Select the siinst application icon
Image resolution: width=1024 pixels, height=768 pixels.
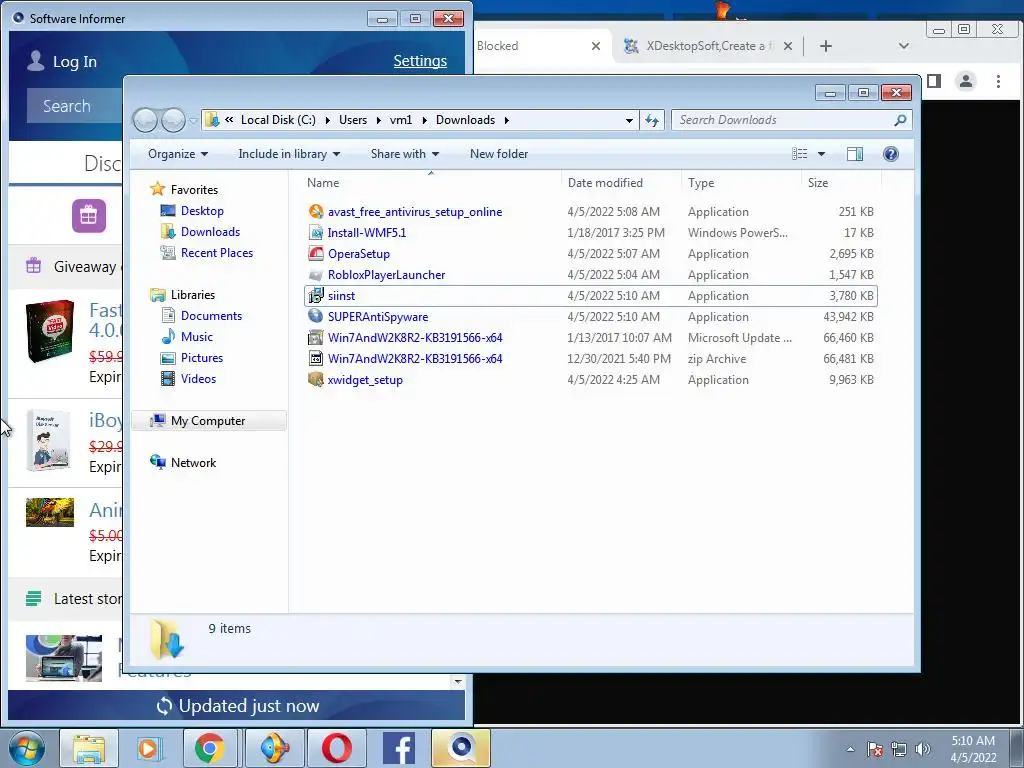[316, 296]
